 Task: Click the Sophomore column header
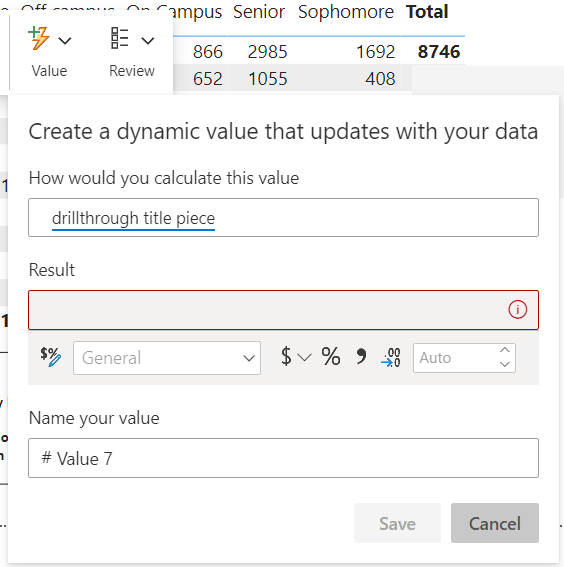click(346, 12)
